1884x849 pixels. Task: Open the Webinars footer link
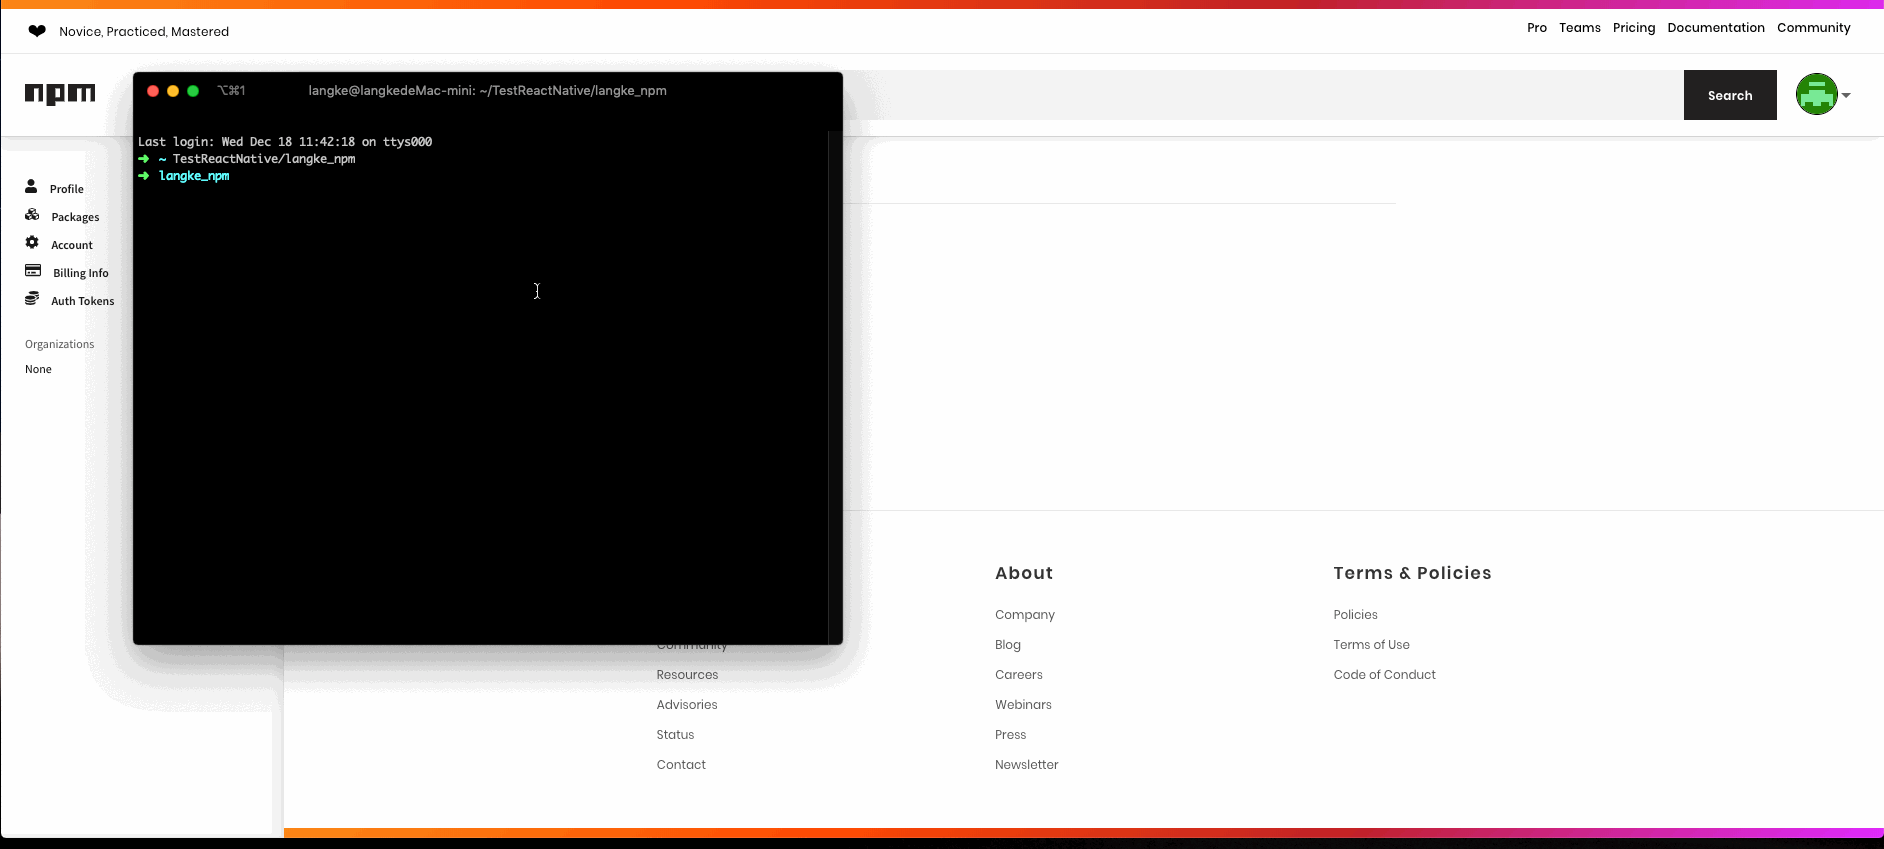click(x=1023, y=705)
